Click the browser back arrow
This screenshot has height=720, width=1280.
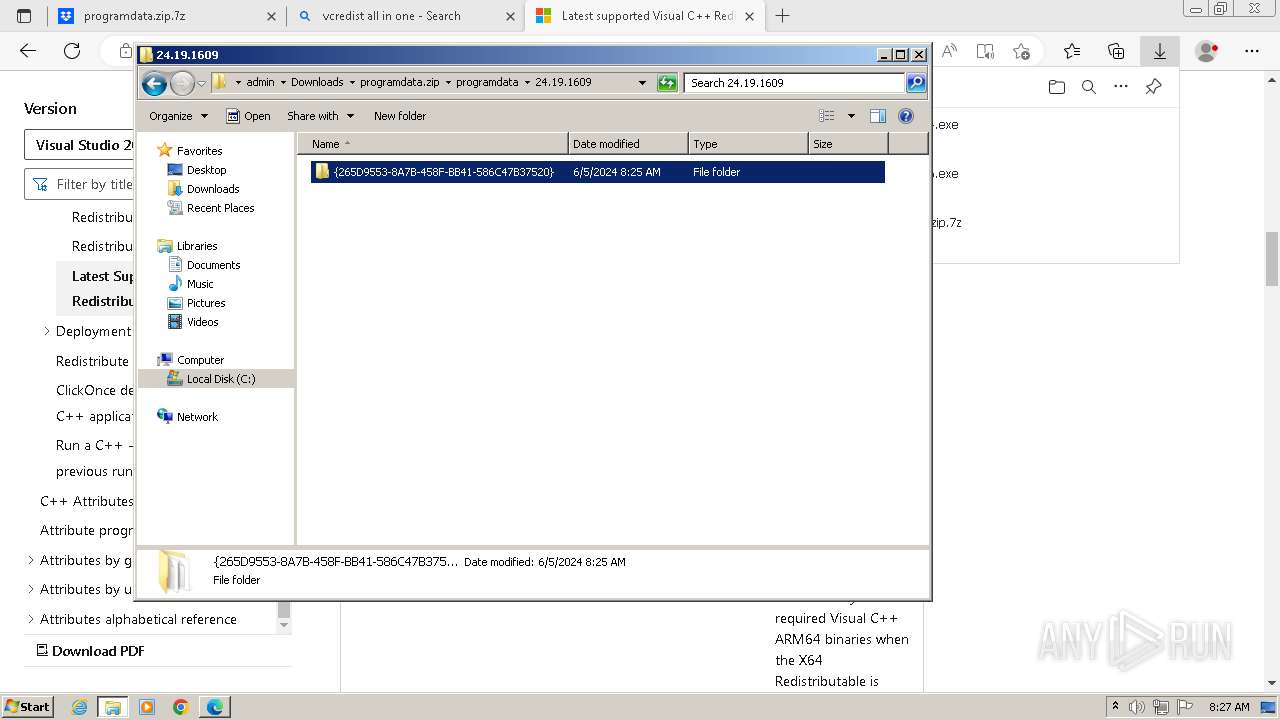pos(28,51)
